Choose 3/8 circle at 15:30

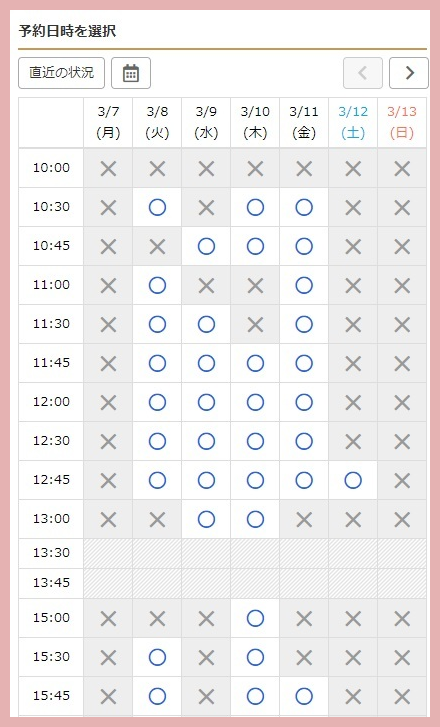point(157,657)
